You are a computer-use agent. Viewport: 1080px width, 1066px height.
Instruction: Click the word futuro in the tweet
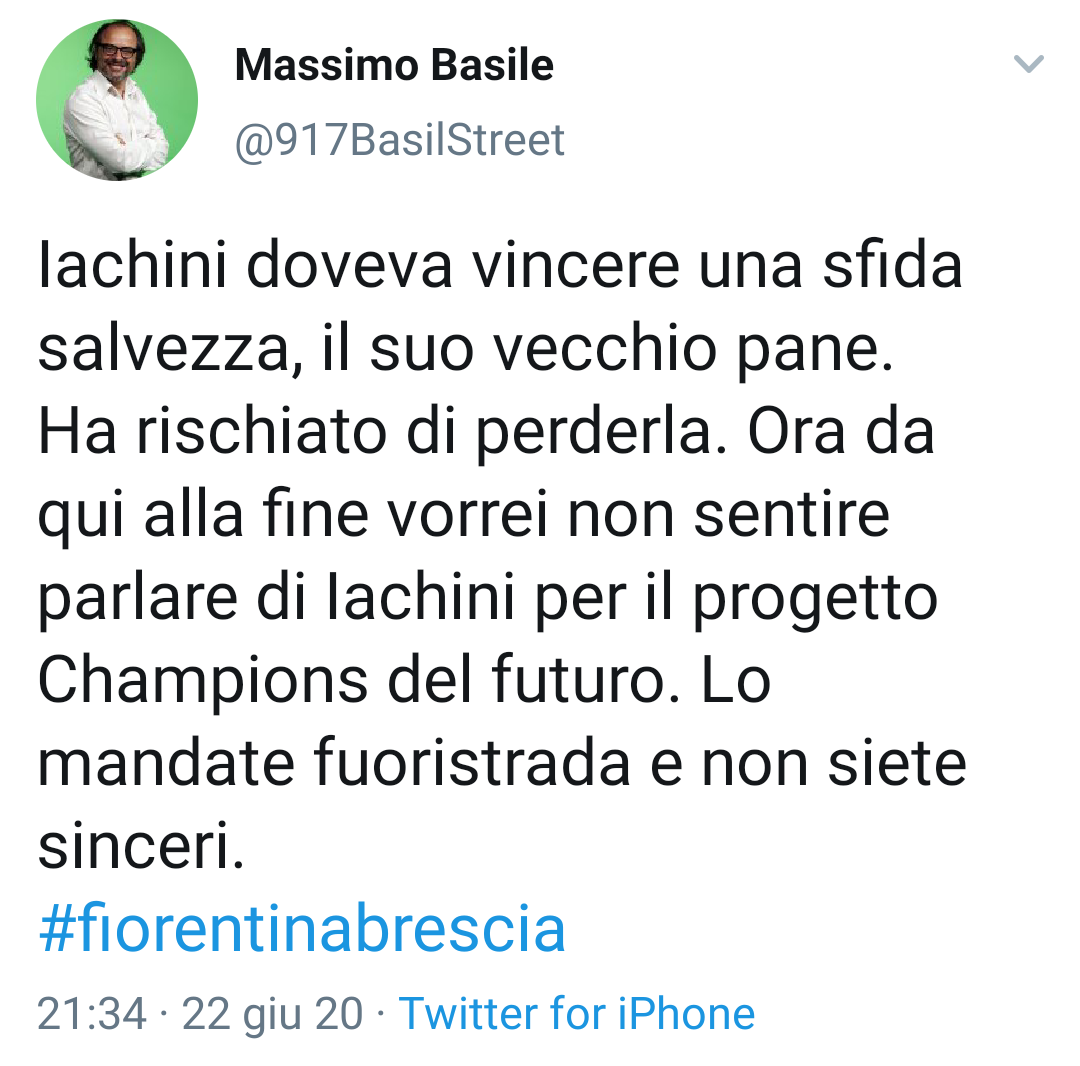pyautogui.click(x=579, y=680)
